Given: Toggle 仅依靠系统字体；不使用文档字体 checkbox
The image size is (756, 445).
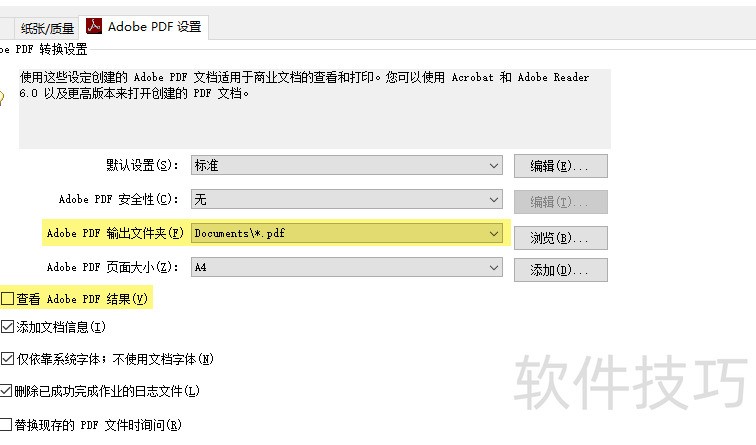Looking at the screenshot, I should point(8,358).
